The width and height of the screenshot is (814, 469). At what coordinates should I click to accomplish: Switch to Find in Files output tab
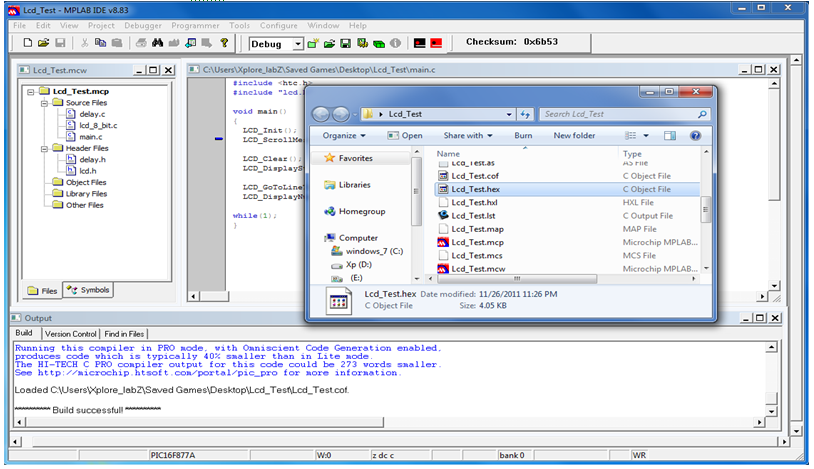124,334
